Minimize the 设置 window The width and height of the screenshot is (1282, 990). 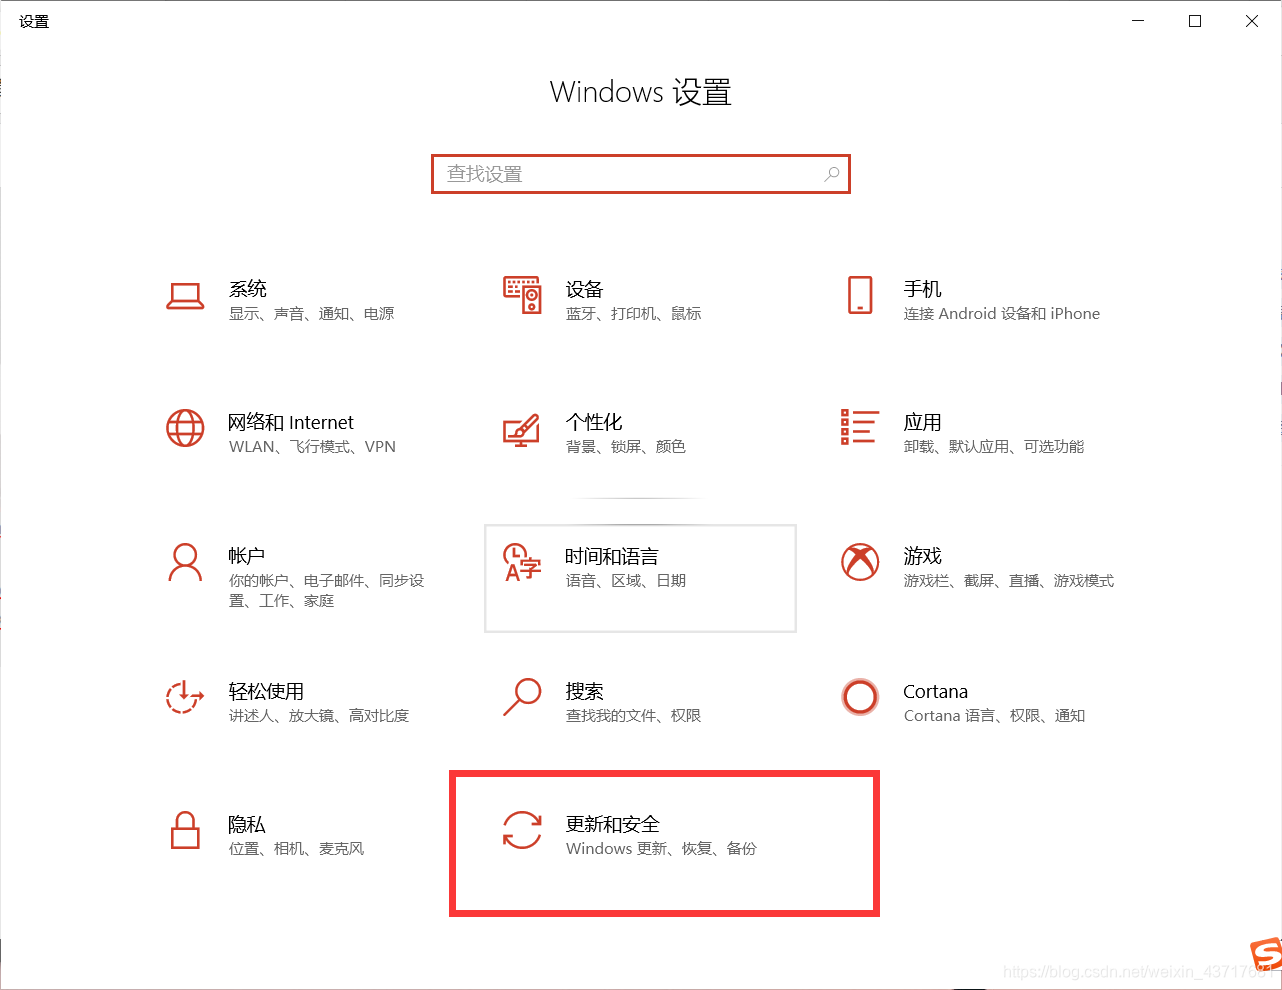click(1138, 21)
